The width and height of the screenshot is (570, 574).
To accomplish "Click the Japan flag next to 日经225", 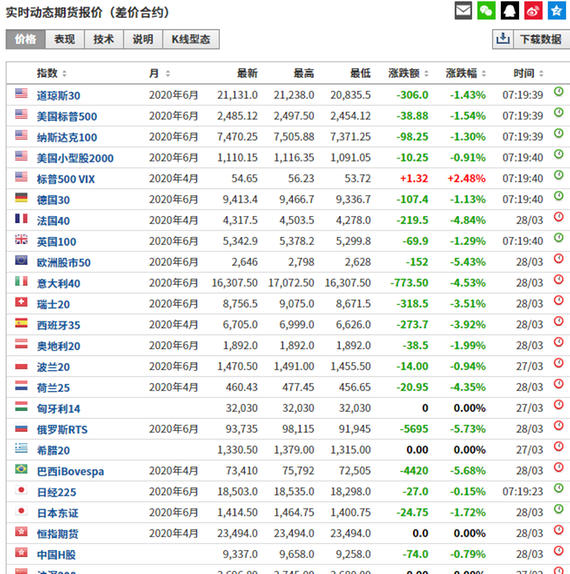I will coord(21,490).
